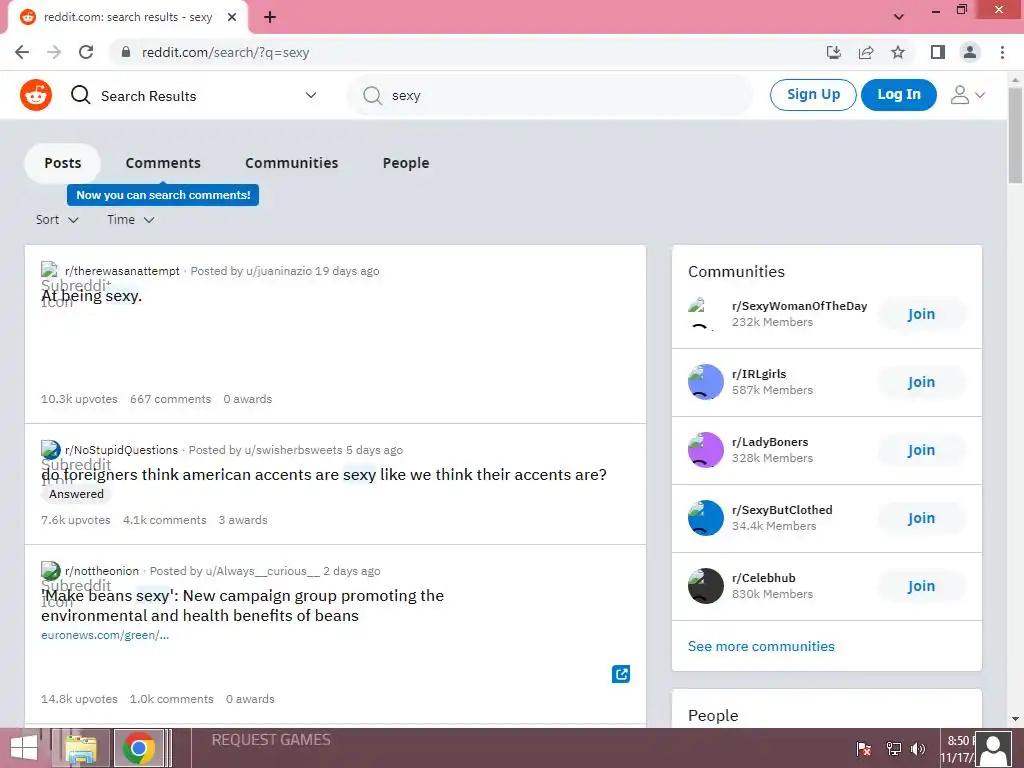
Task: Click See more communities link
Action: pos(761,646)
